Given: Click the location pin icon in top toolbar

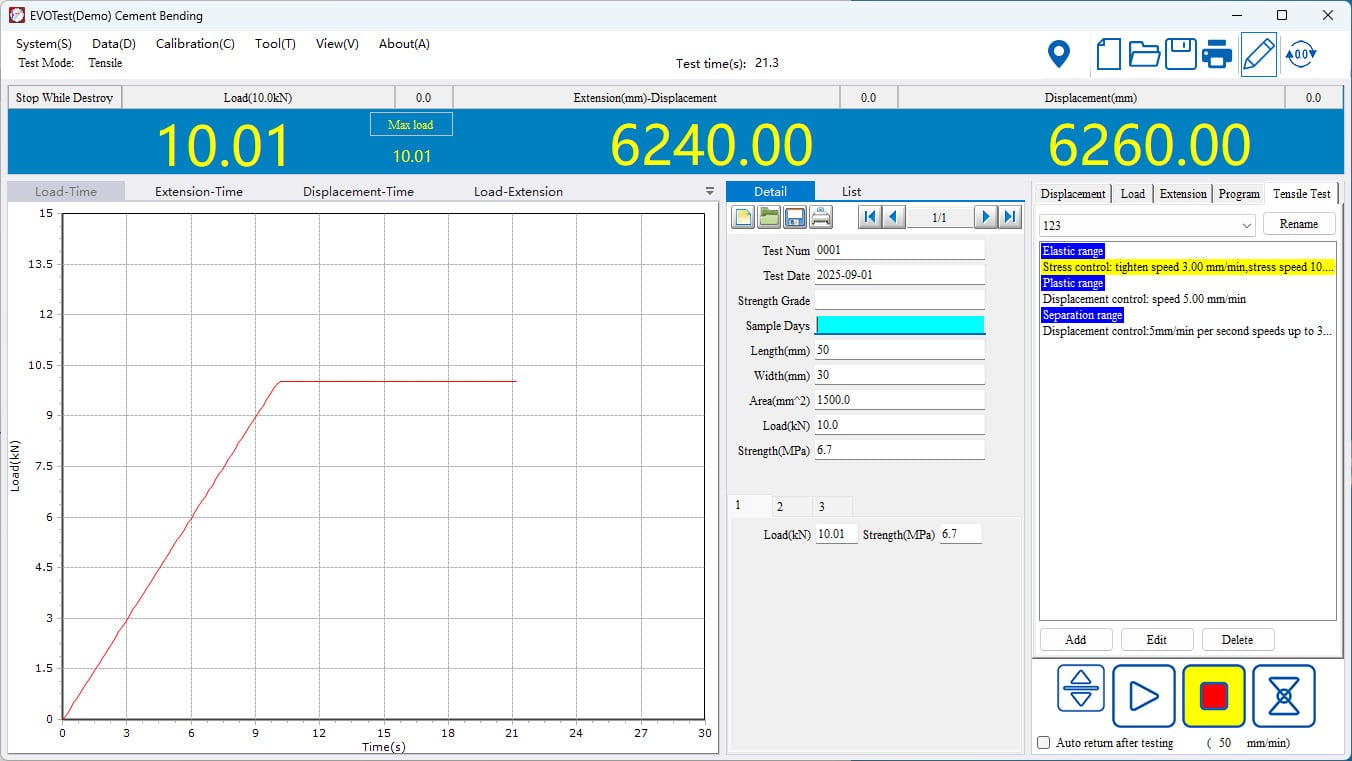Looking at the screenshot, I should [1058, 54].
